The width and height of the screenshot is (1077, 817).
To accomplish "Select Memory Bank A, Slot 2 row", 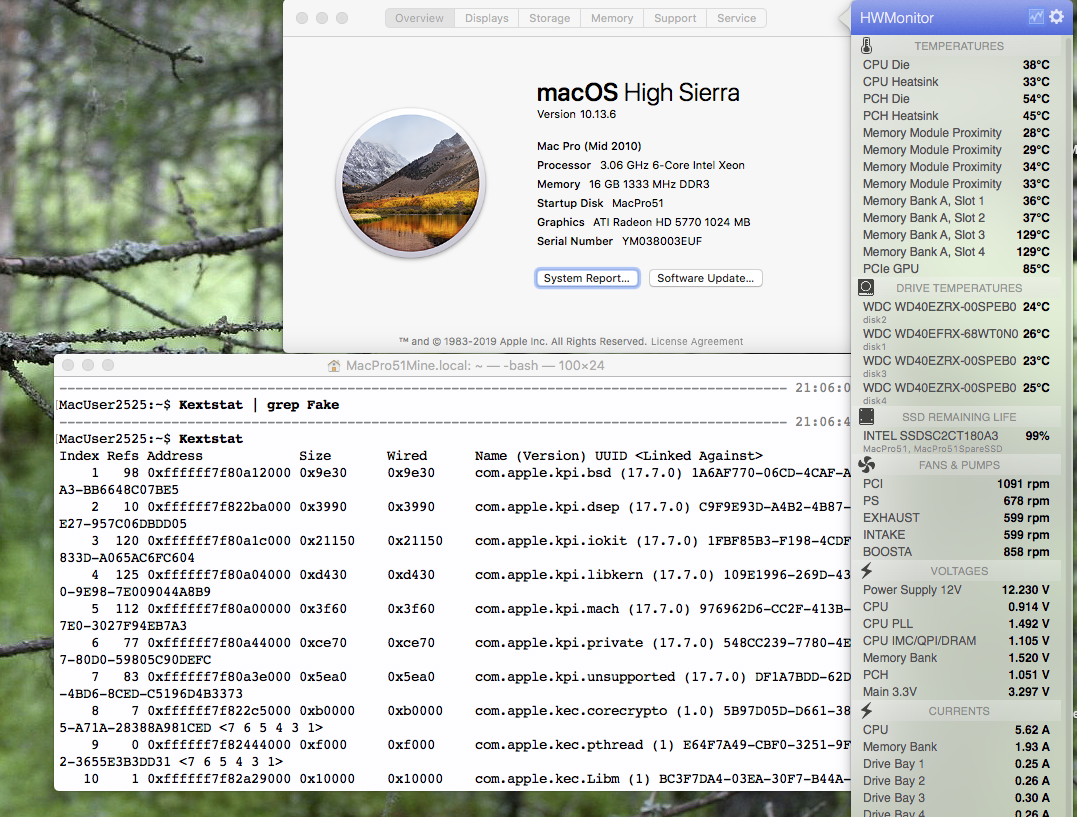I will [x=956, y=218].
